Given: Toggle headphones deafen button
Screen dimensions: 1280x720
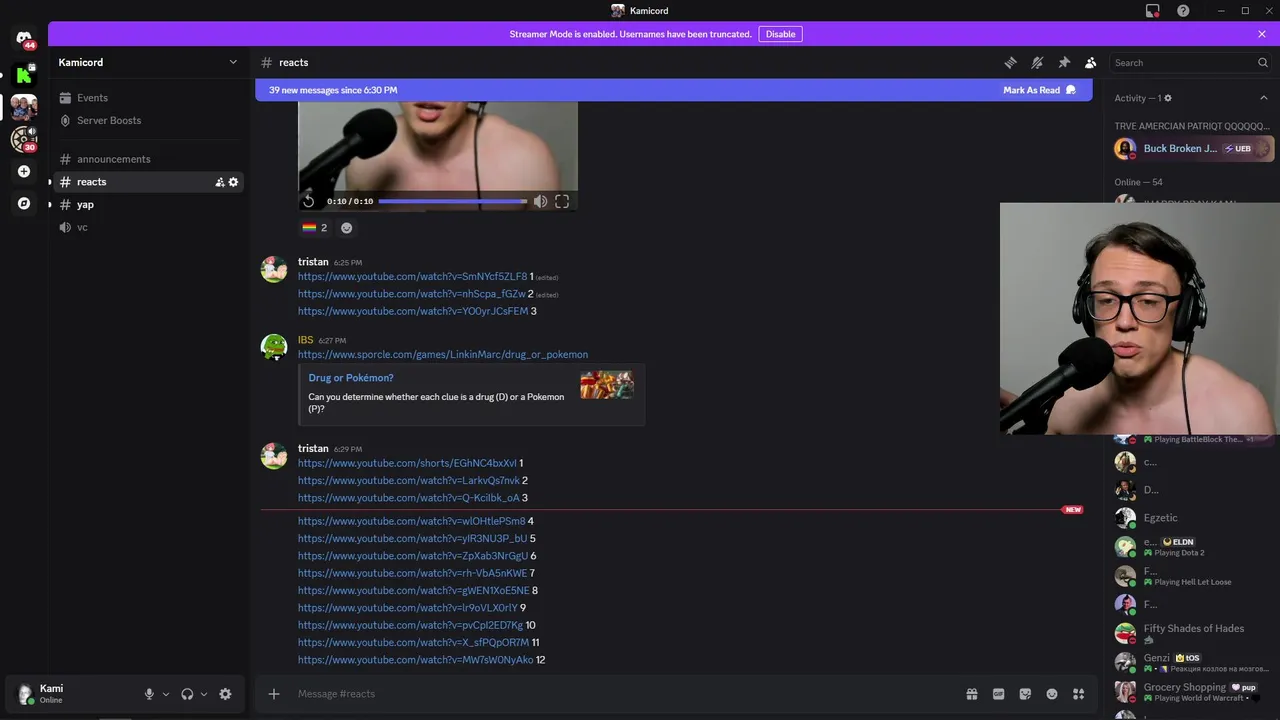Looking at the screenshot, I should point(187,694).
